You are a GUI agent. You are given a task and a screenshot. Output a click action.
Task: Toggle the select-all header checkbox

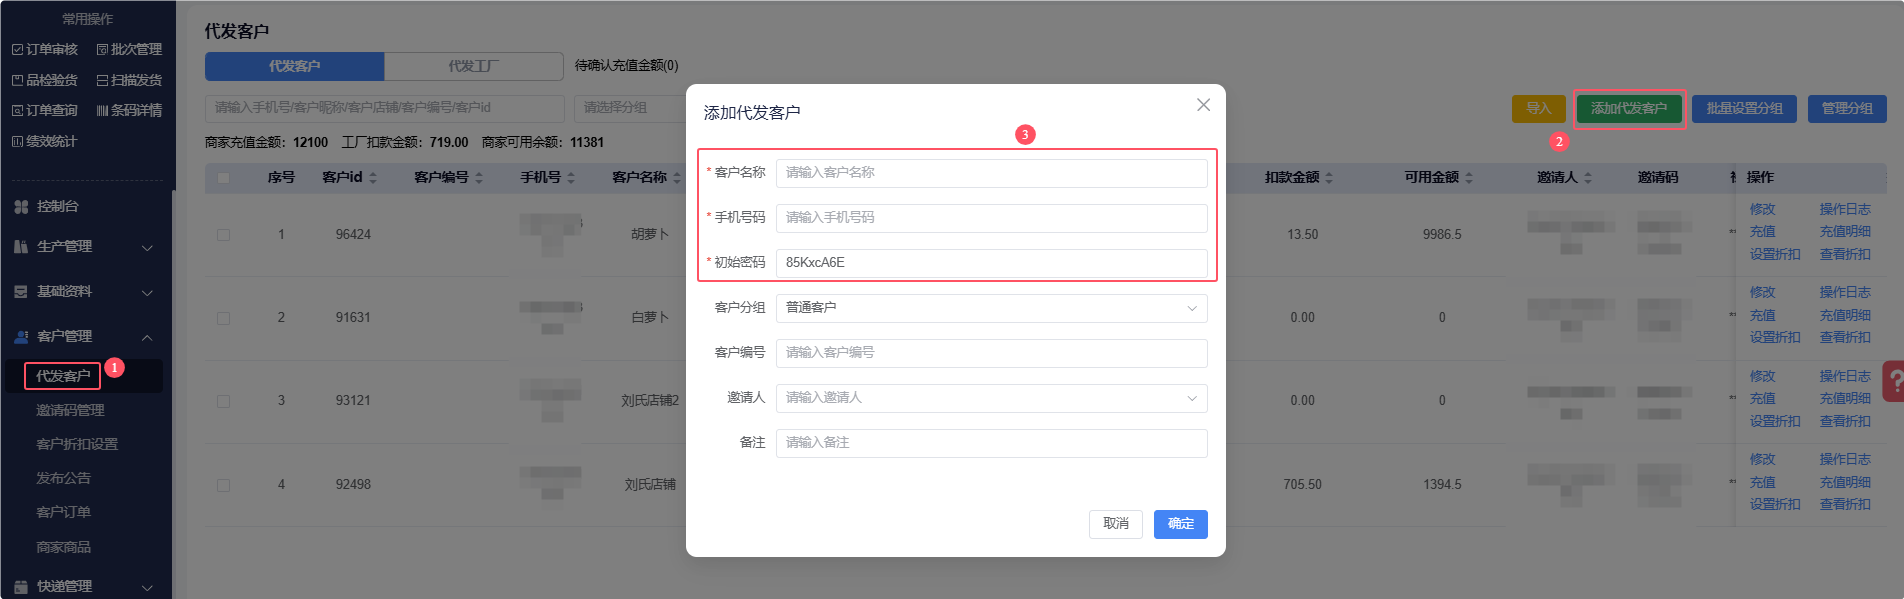point(223,178)
